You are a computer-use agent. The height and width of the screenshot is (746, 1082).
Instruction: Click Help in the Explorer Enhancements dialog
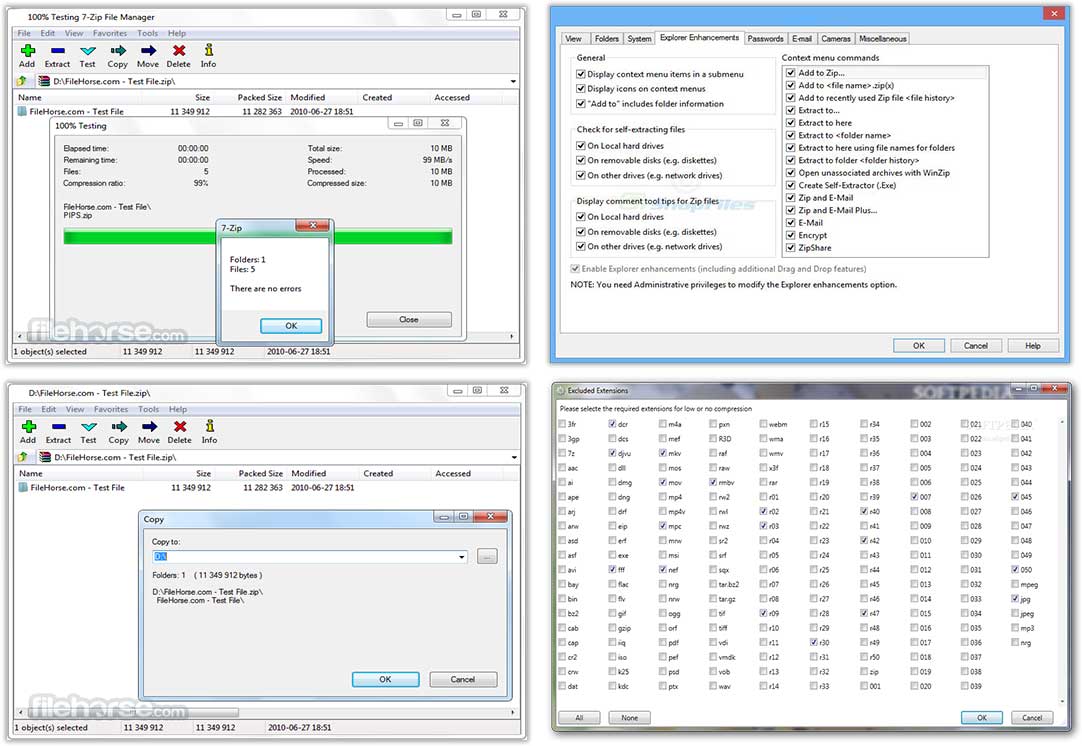pos(1032,346)
